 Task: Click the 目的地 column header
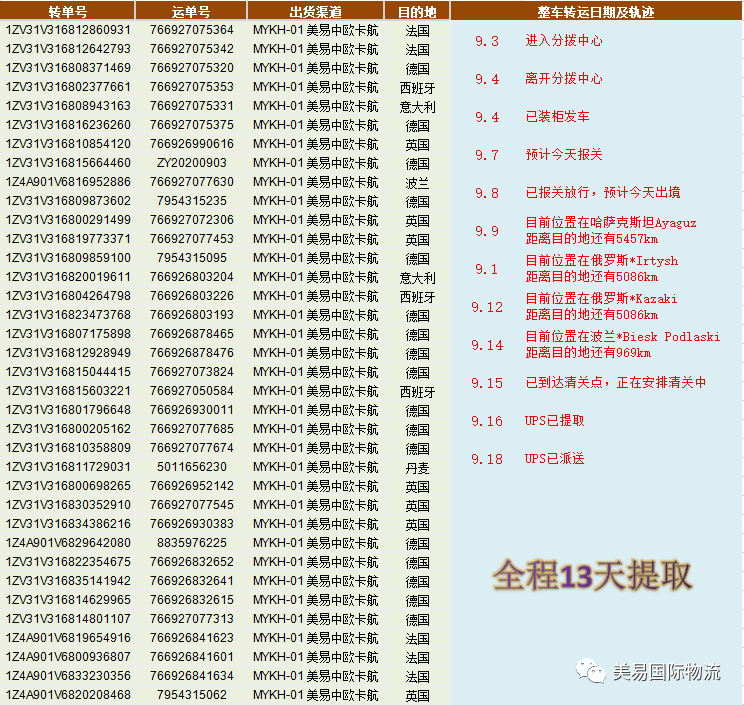(x=417, y=11)
